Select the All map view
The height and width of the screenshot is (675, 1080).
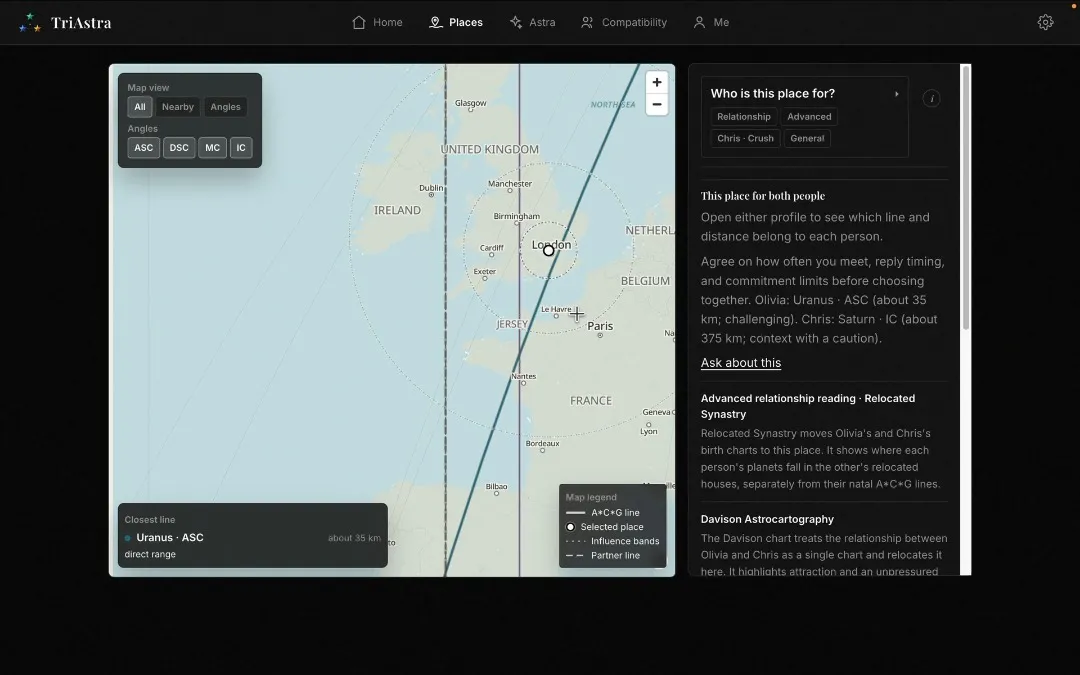(x=140, y=107)
